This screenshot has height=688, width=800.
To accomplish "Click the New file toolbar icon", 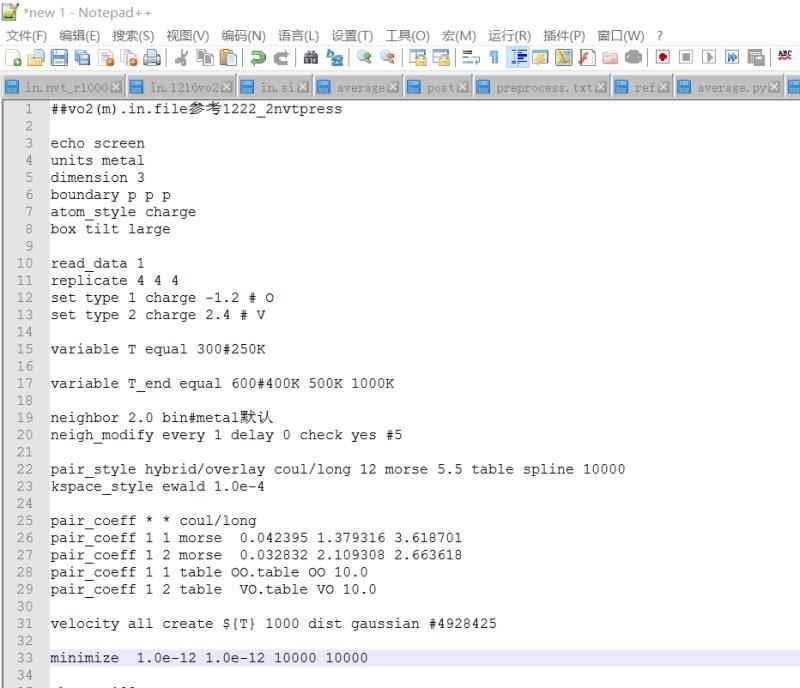I will [13, 58].
